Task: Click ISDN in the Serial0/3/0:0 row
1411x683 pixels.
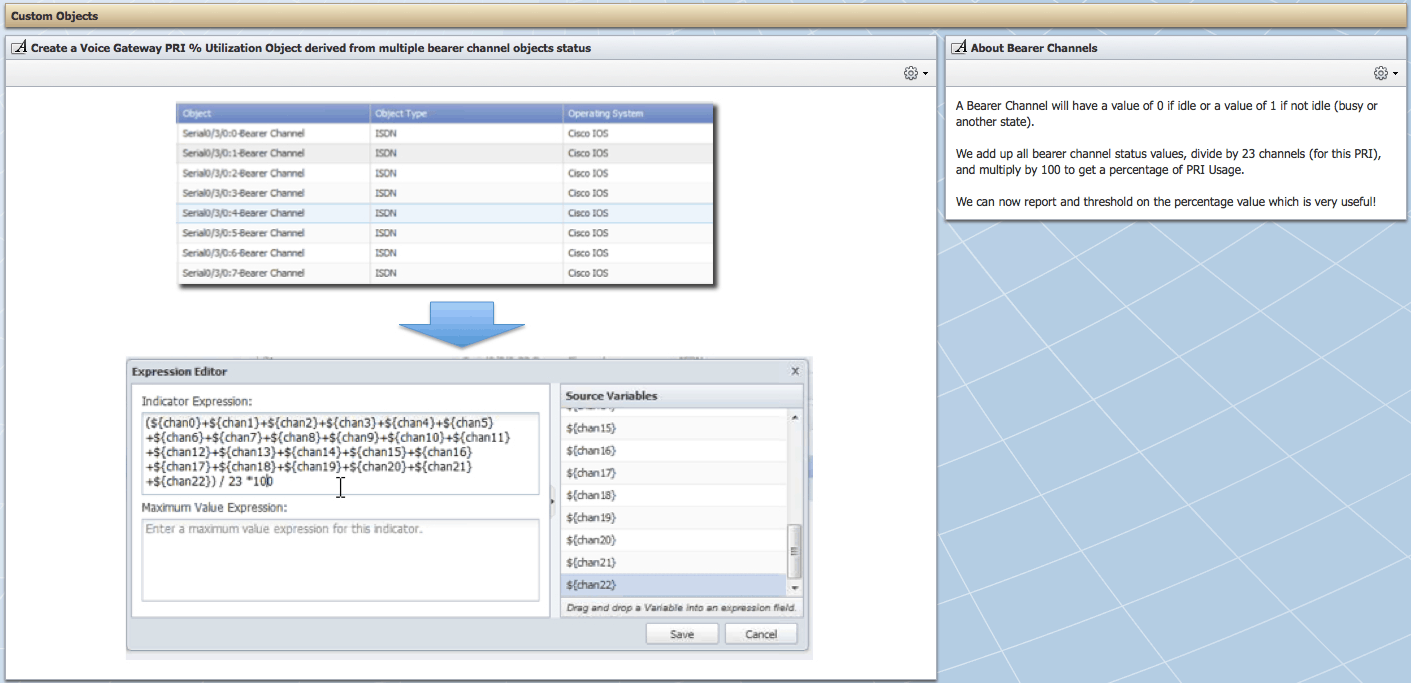Action: tap(386, 133)
